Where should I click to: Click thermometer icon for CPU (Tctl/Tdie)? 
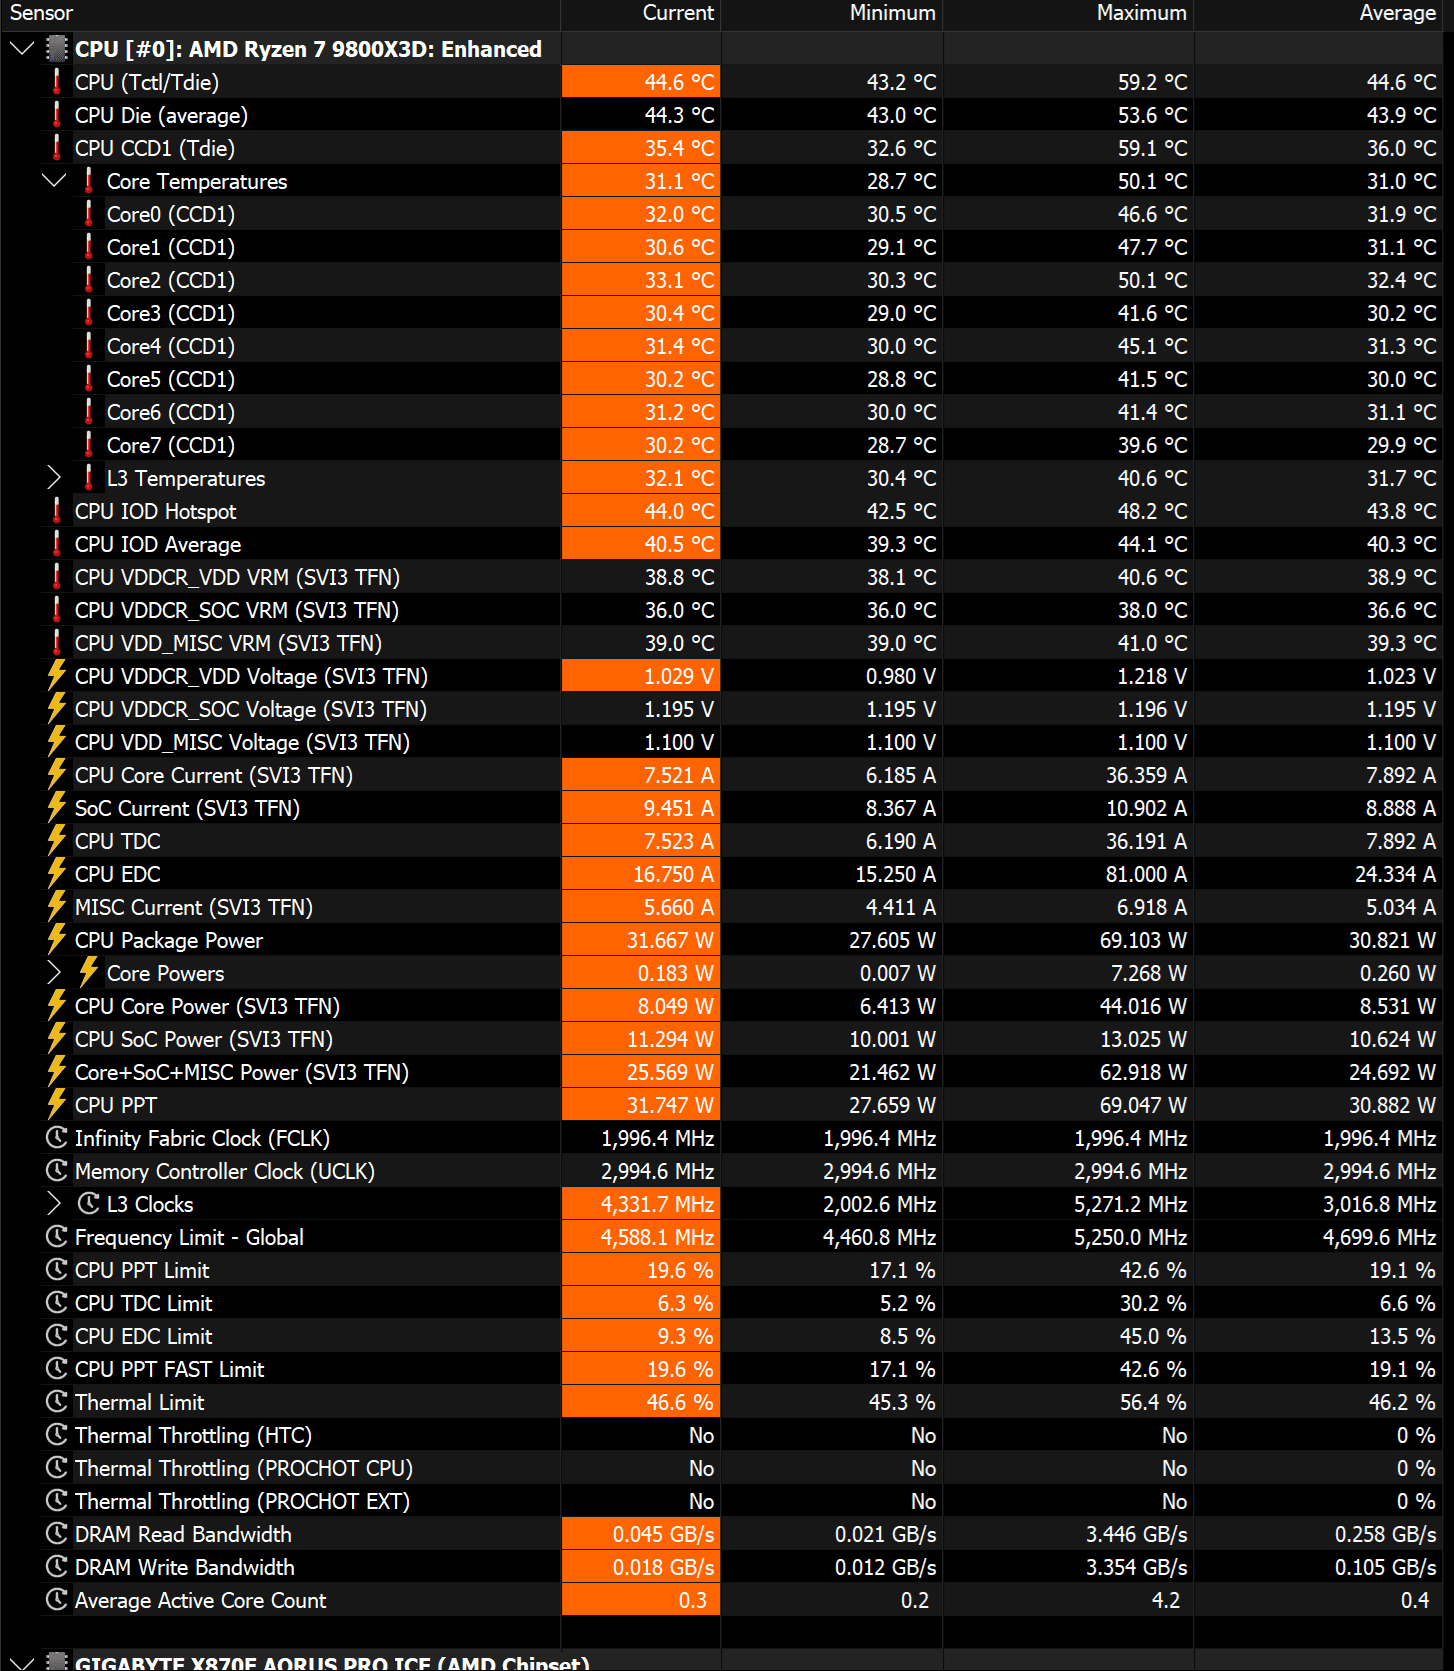pyautogui.click(x=57, y=82)
